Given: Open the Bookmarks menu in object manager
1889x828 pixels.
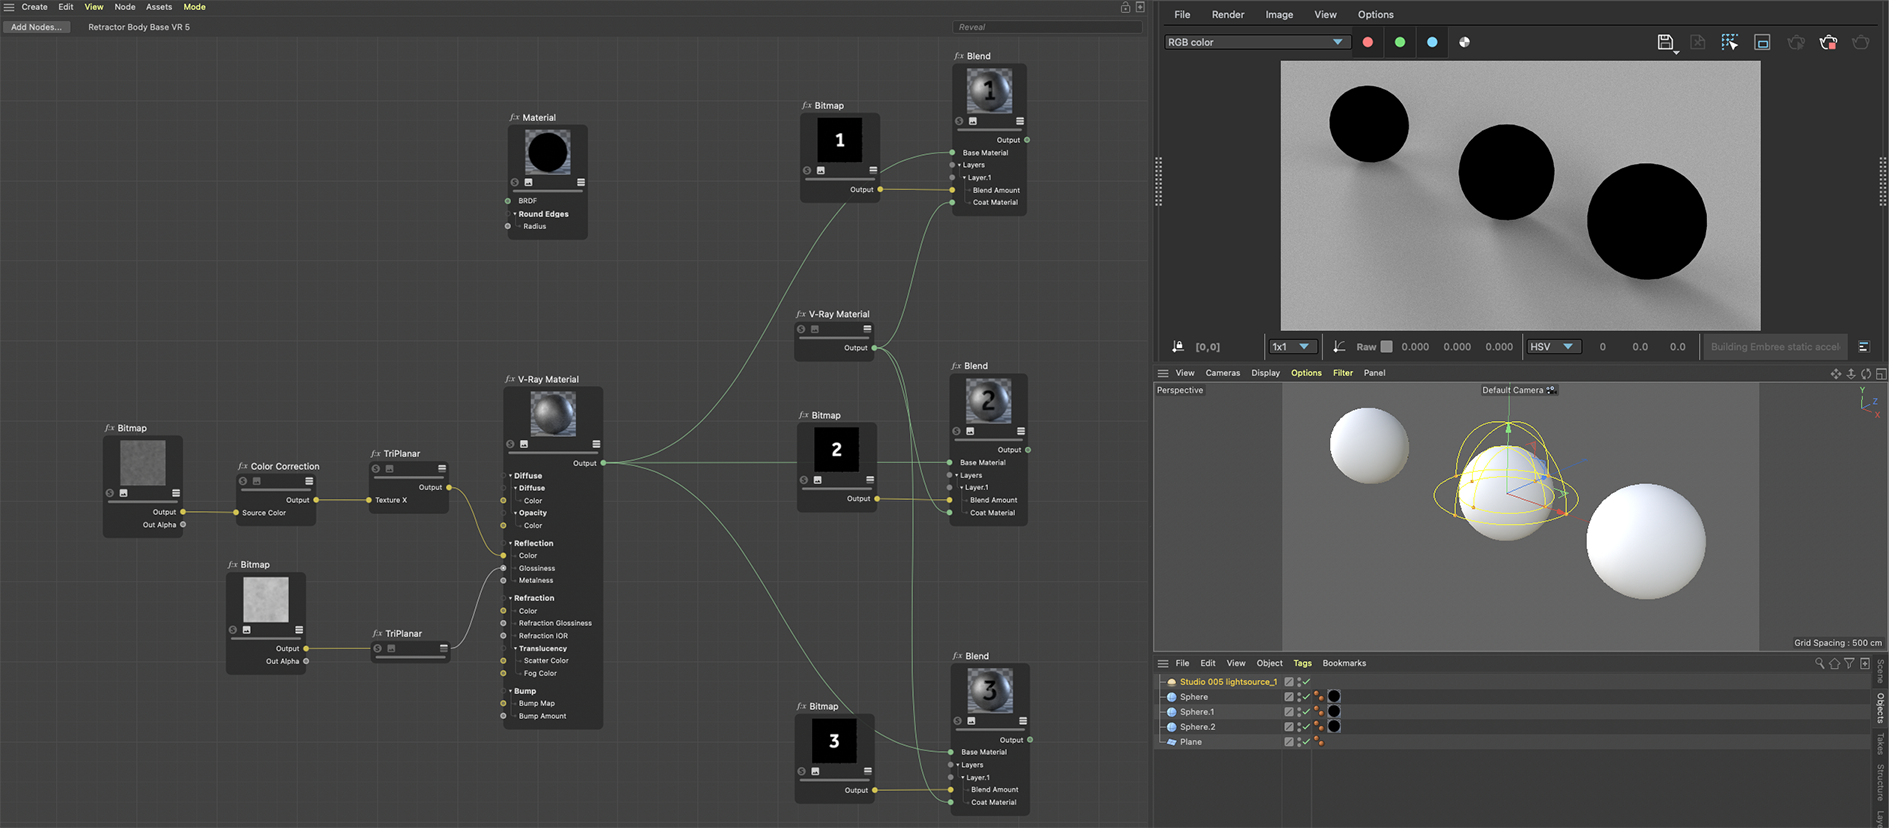Looking at the screenshot, I should (1344, 663).
